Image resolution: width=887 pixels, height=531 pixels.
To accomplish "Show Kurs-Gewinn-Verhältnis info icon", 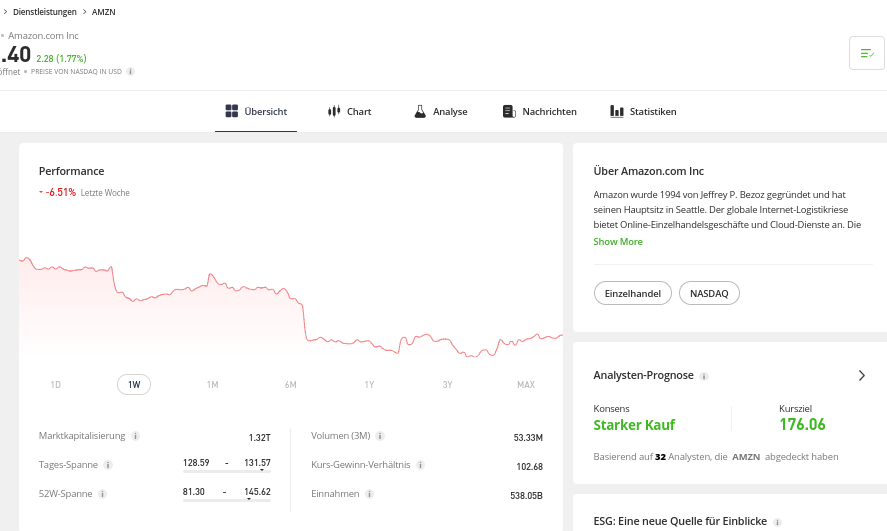I will 420,465.
